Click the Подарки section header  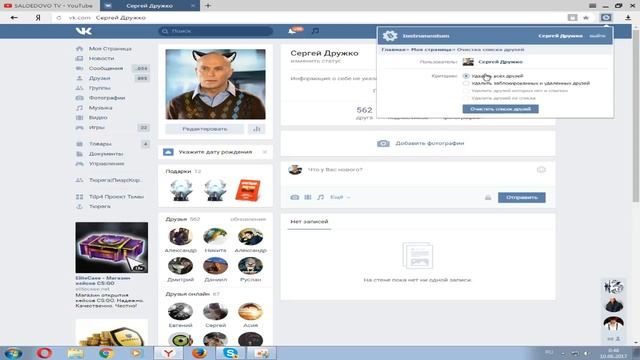point(178,171)
